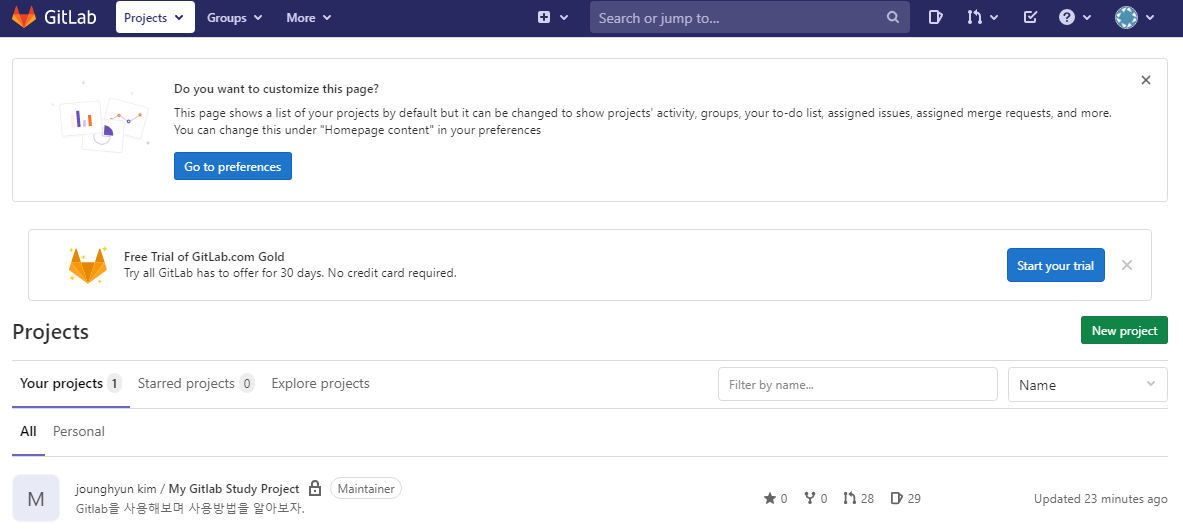Open the Name sort dropdown
The height and width of the screenshot is (530, 1183).
tap(1088, 384)
